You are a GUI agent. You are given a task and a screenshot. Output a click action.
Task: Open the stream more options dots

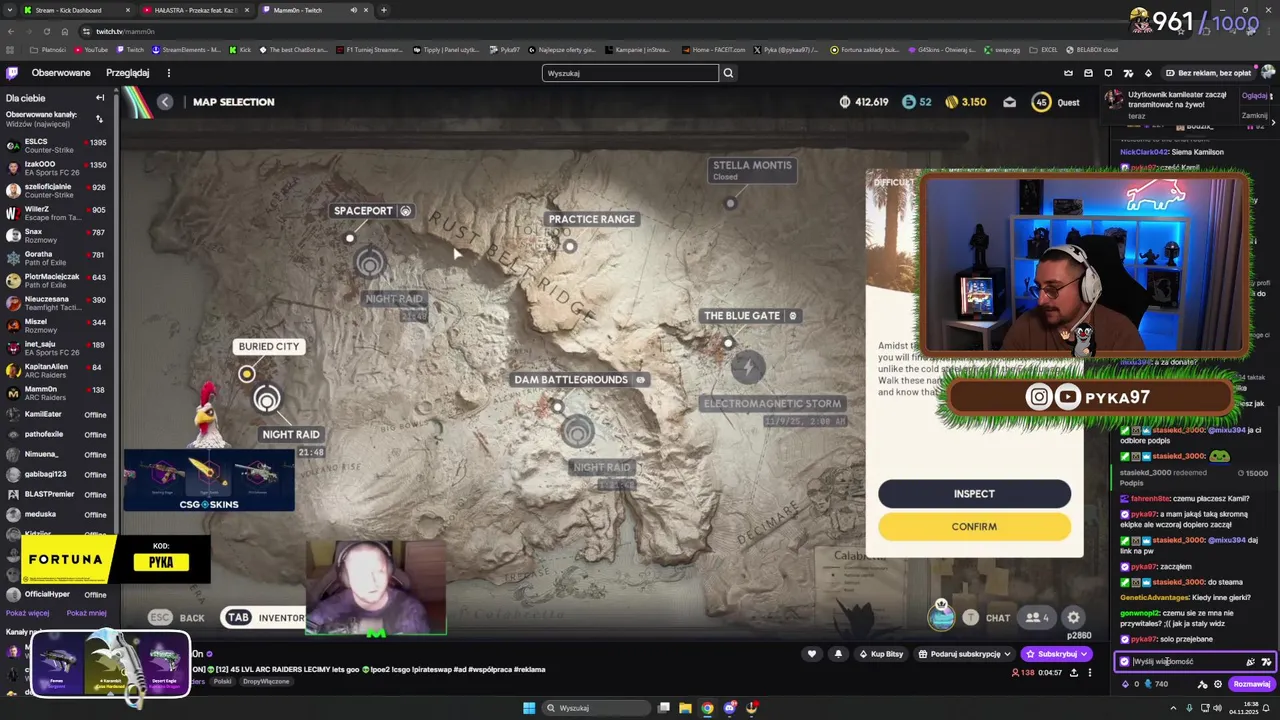(1090, 673)
